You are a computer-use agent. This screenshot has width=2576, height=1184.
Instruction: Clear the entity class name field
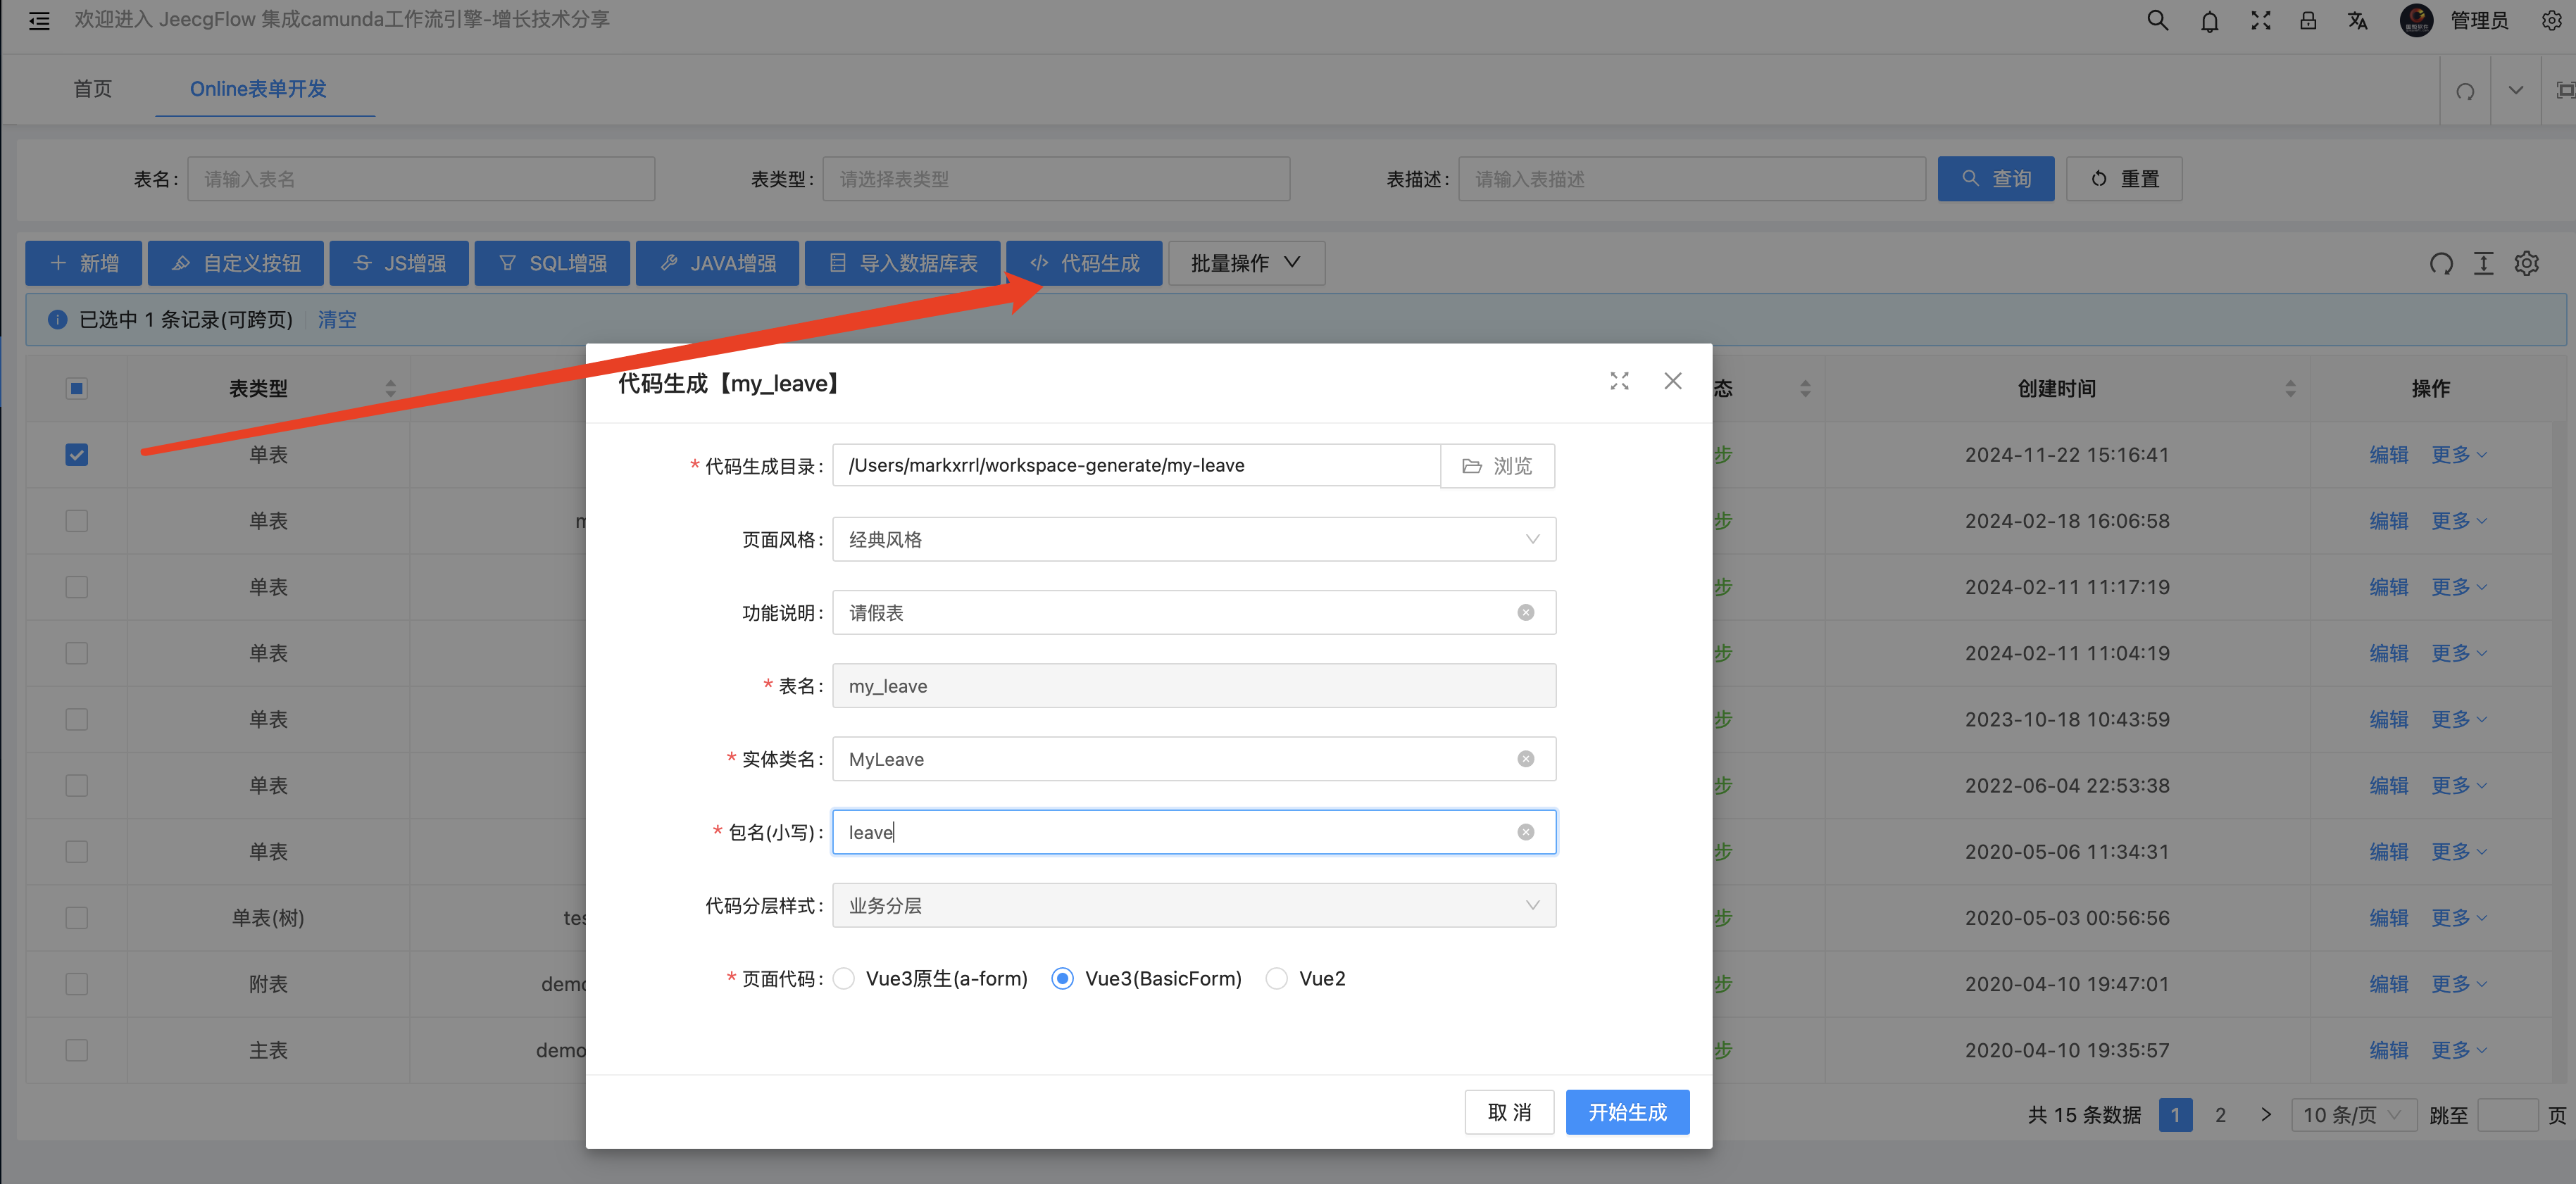coord(1525,759)
